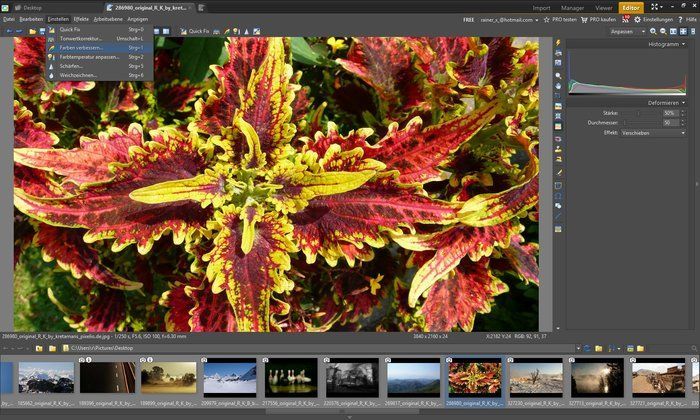Viewport: 700px width, 420px height.
Task: Click the color temperature bulb toolbar icon
Action: click(x=236, y=31)
